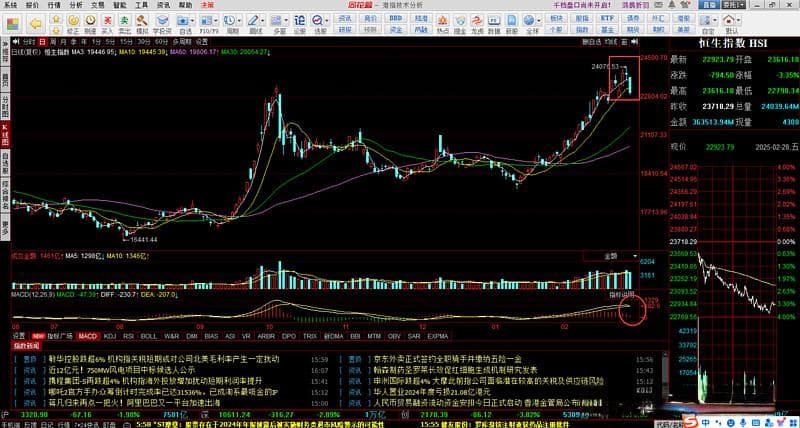Switch to 分时 intraday chart period
800x428 pixels.
tap(29, 41)
